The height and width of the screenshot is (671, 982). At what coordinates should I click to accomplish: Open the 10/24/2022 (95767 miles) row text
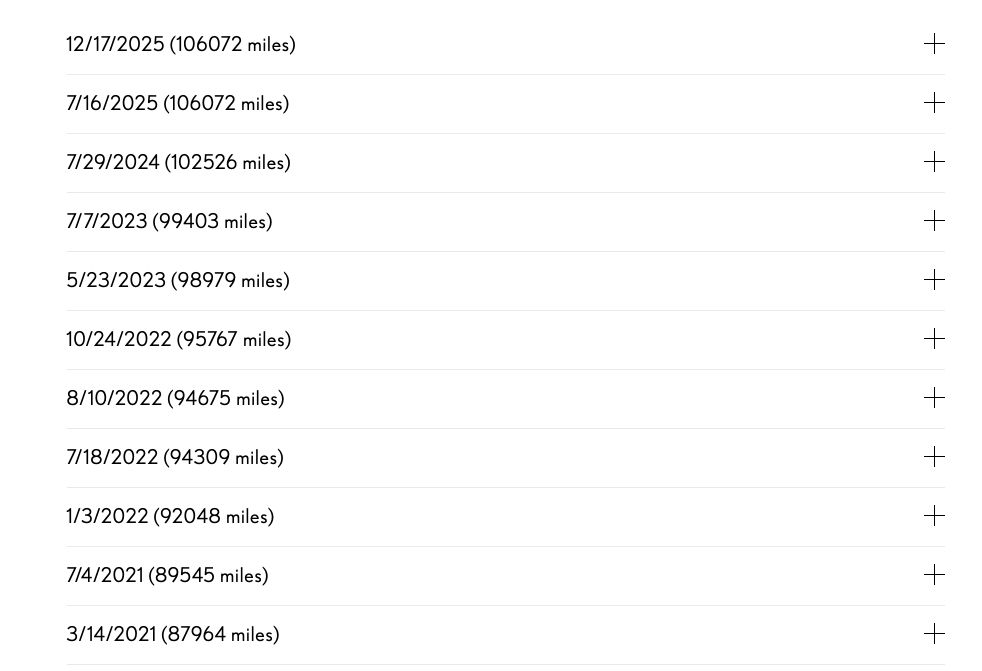[179, 339]
